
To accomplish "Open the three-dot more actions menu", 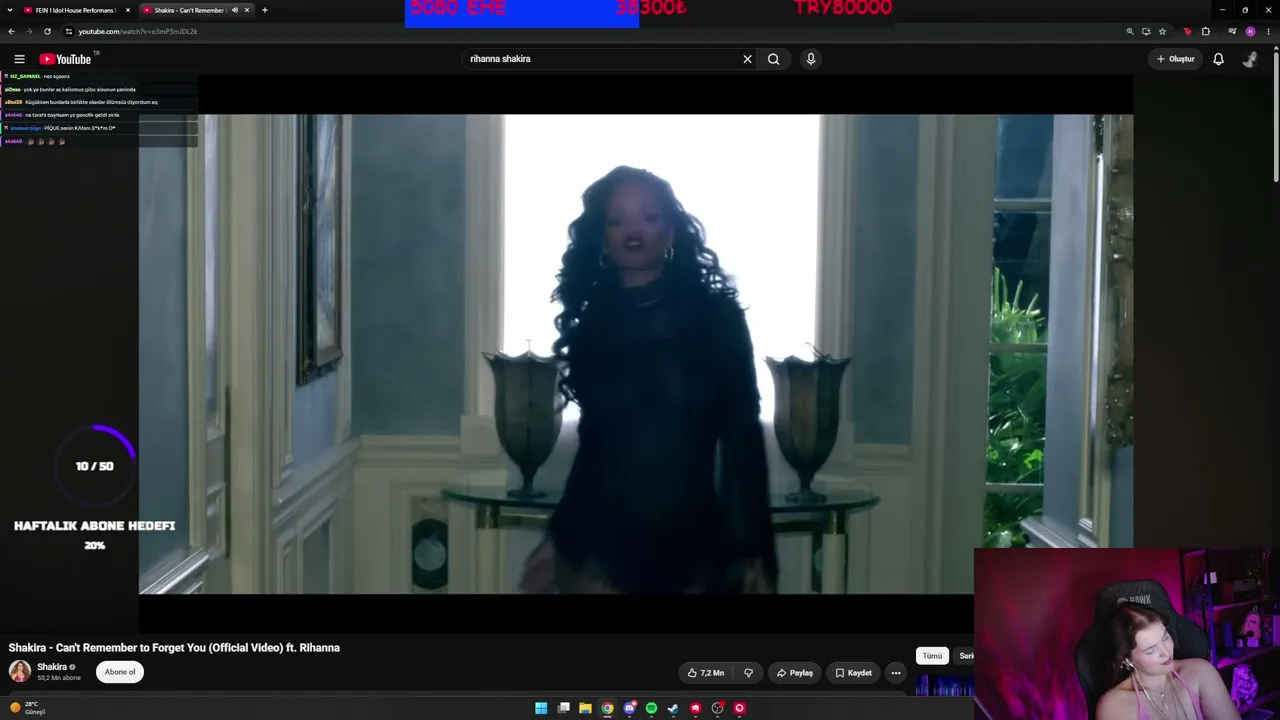I will [896, 673].
